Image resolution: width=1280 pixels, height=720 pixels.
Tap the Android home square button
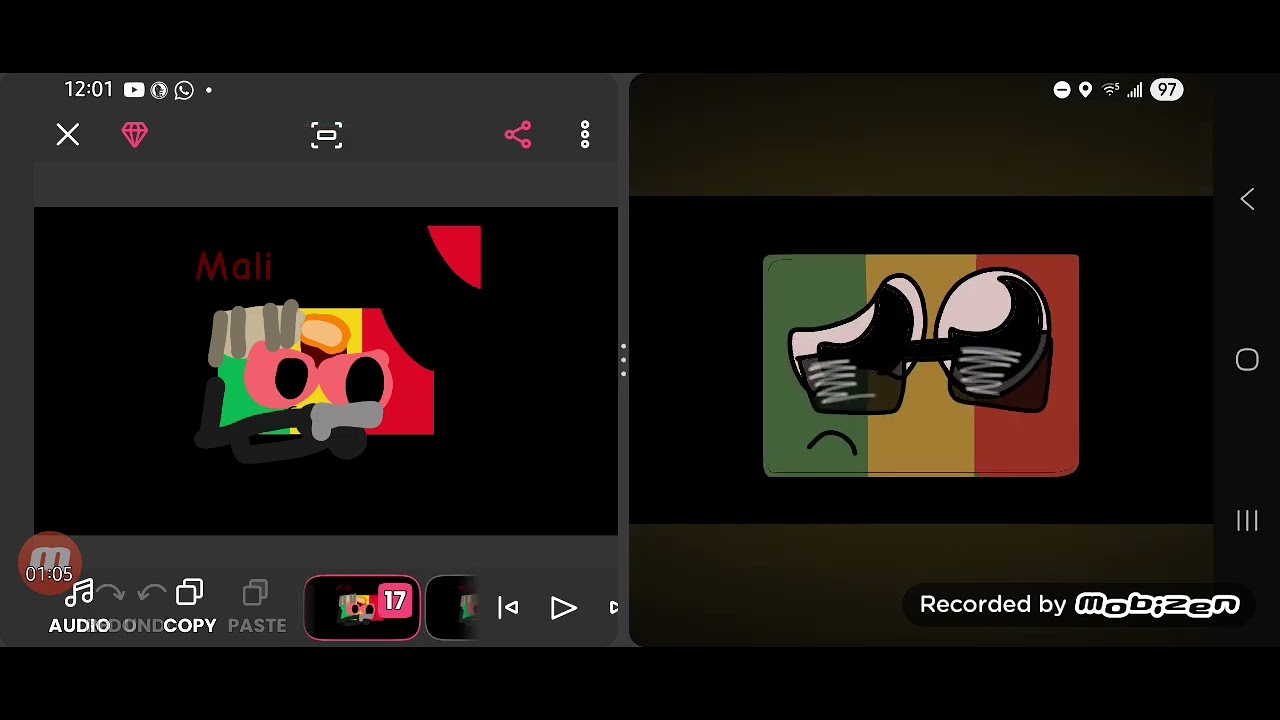(1247, 360)
